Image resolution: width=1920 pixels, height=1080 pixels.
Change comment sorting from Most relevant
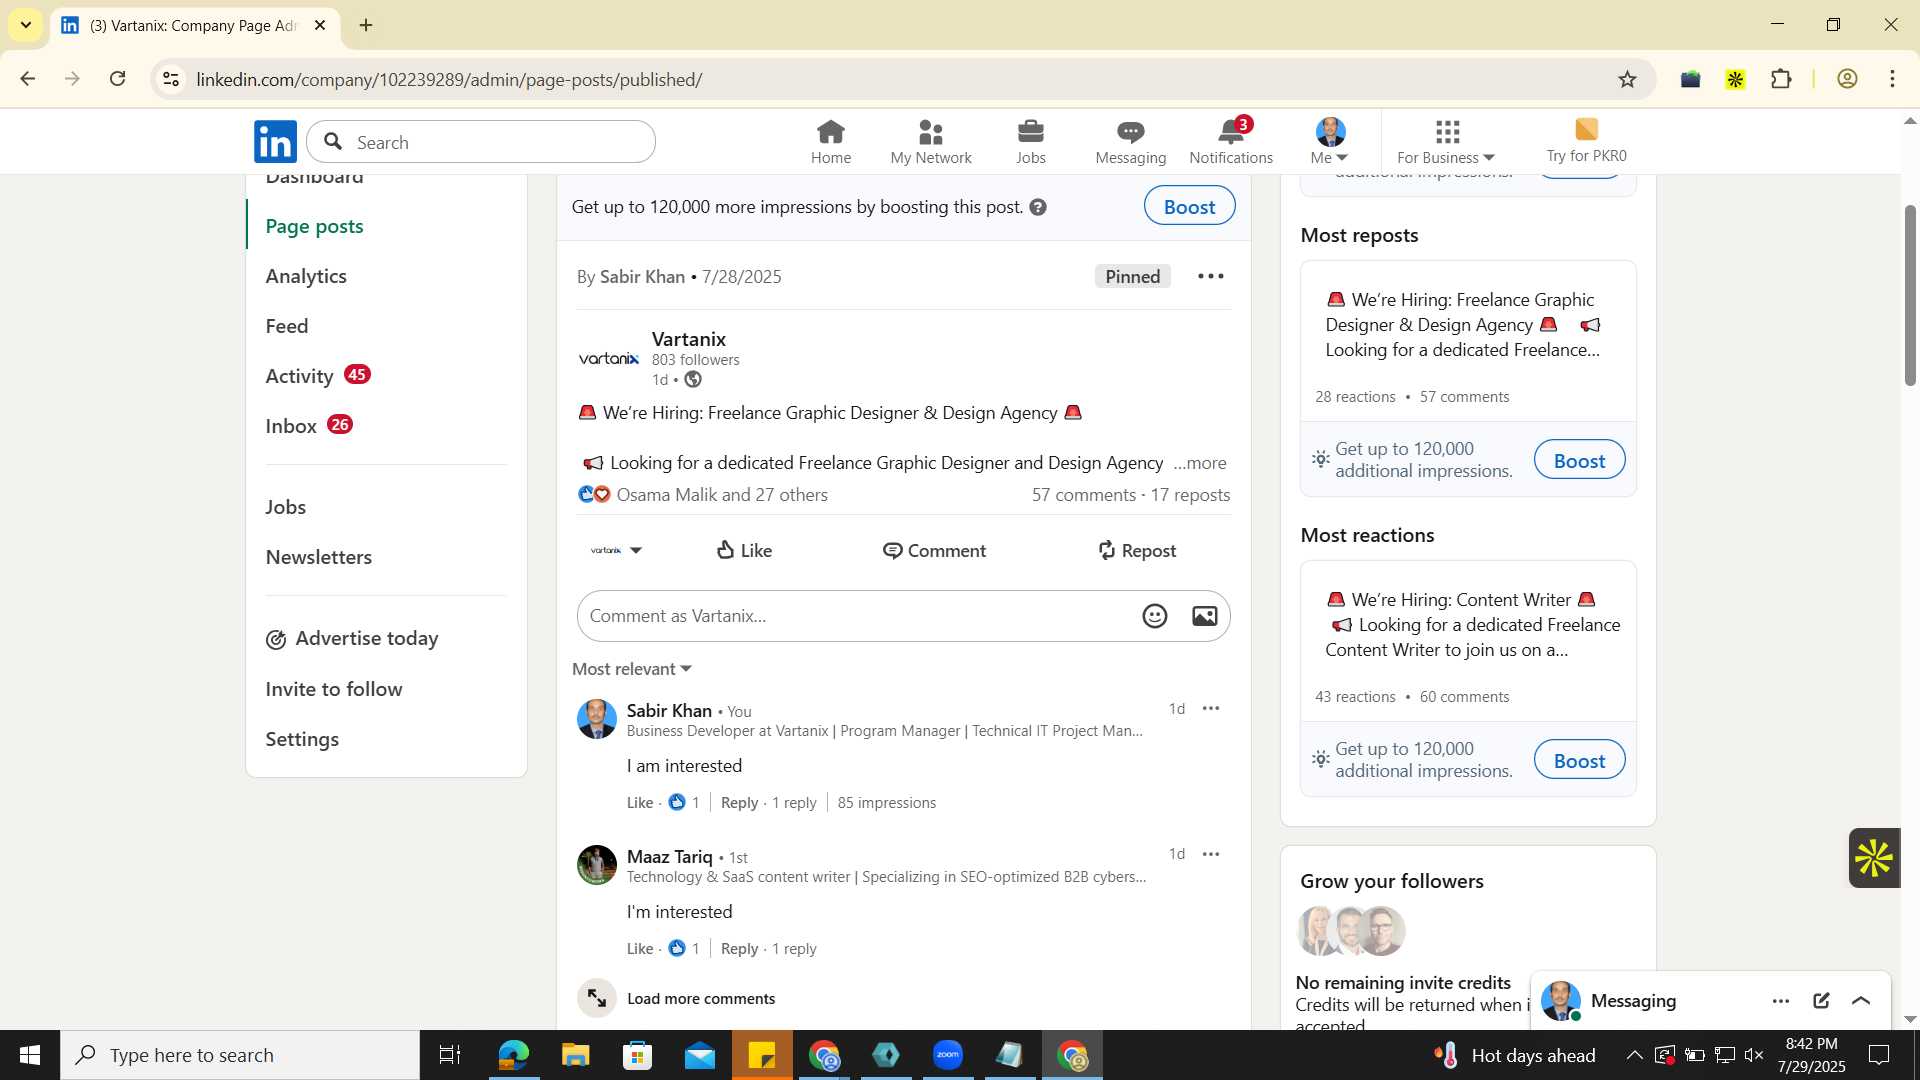pyautogui.click(x=632, y=669)
